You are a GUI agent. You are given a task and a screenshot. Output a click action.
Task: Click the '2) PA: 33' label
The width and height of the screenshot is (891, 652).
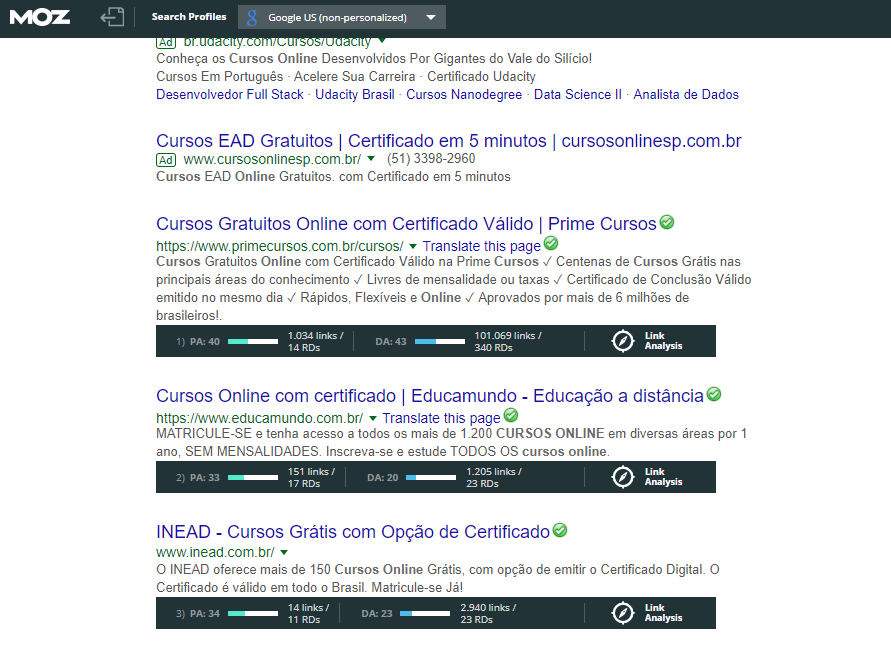[x=198, y=477]
